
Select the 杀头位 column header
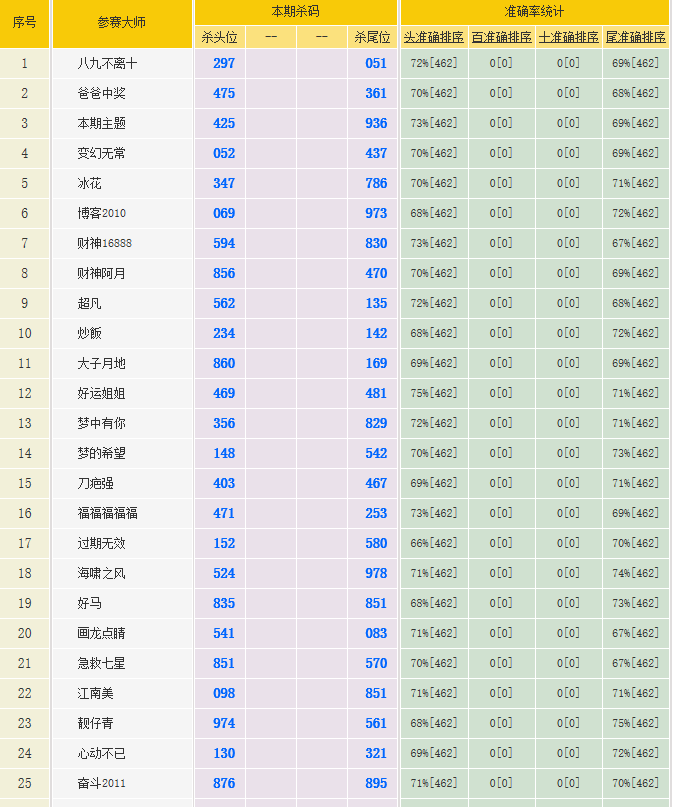[x=220, y=37]
